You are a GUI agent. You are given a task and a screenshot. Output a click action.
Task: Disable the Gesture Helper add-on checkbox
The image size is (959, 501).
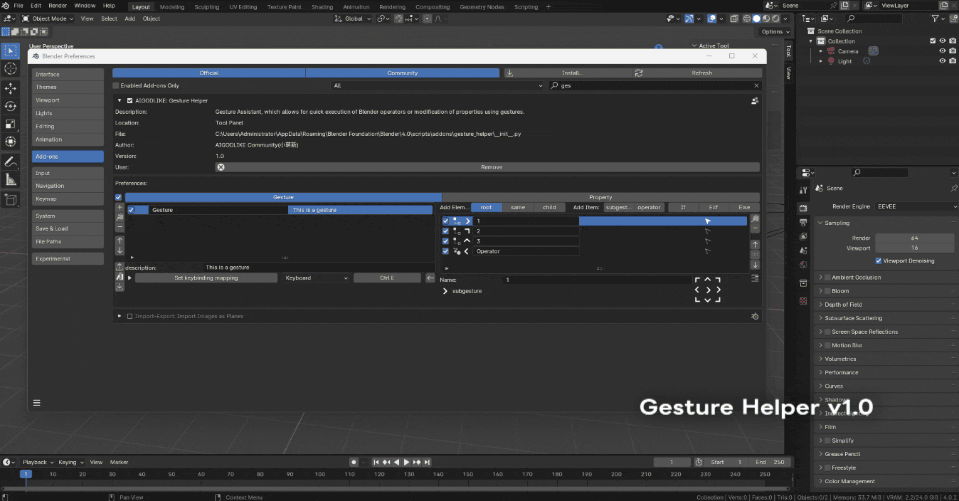(x=130, y=100)
